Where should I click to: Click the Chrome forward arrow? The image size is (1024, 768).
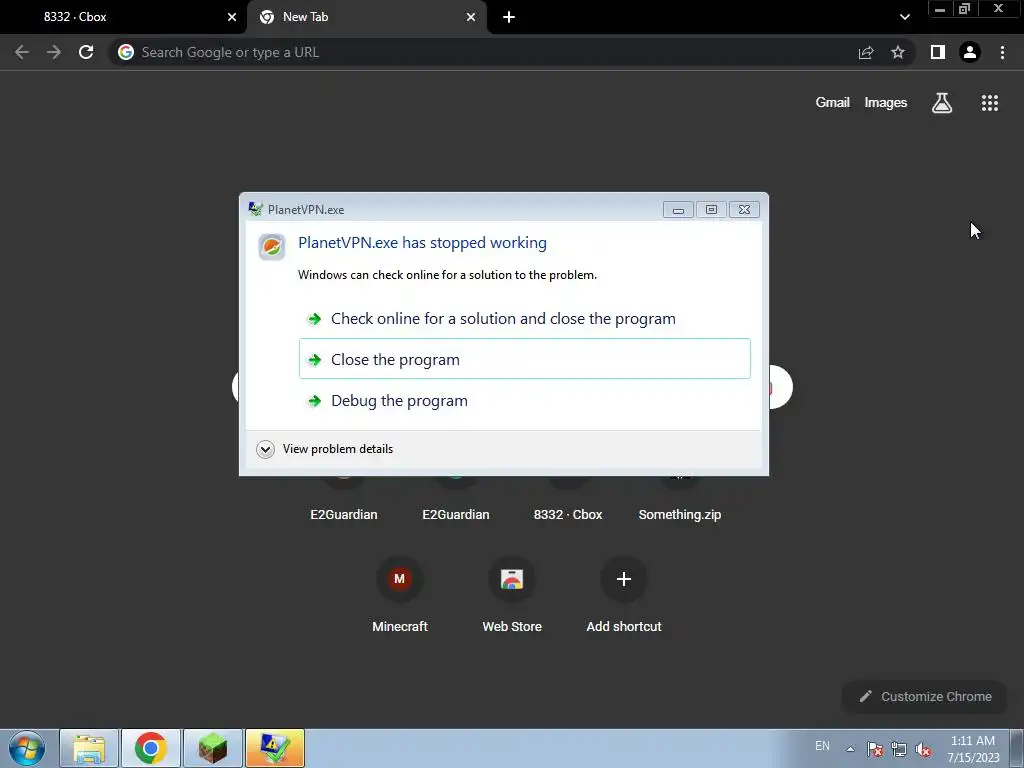pos(54,52)
